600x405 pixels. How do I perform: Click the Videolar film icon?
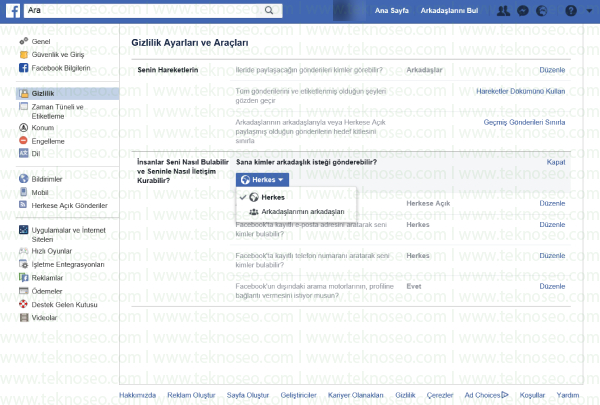pos(24,317)
